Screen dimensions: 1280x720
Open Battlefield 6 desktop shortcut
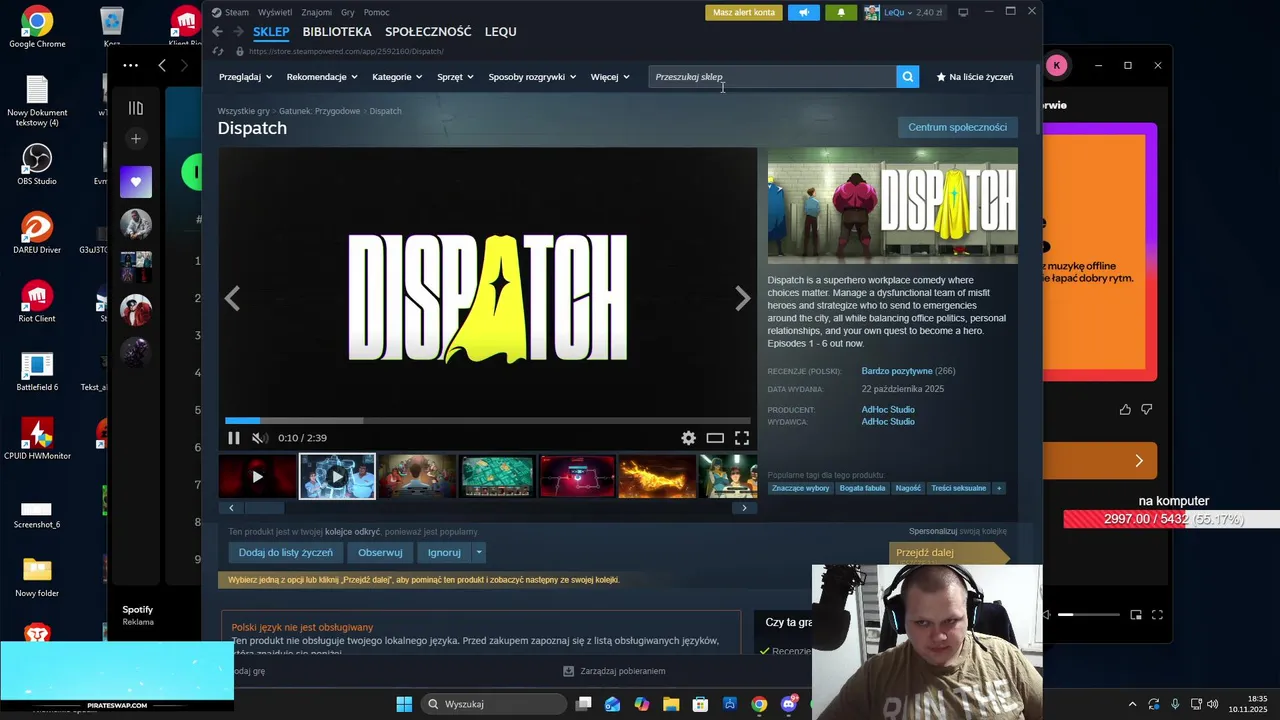click(x=37, y=371)
